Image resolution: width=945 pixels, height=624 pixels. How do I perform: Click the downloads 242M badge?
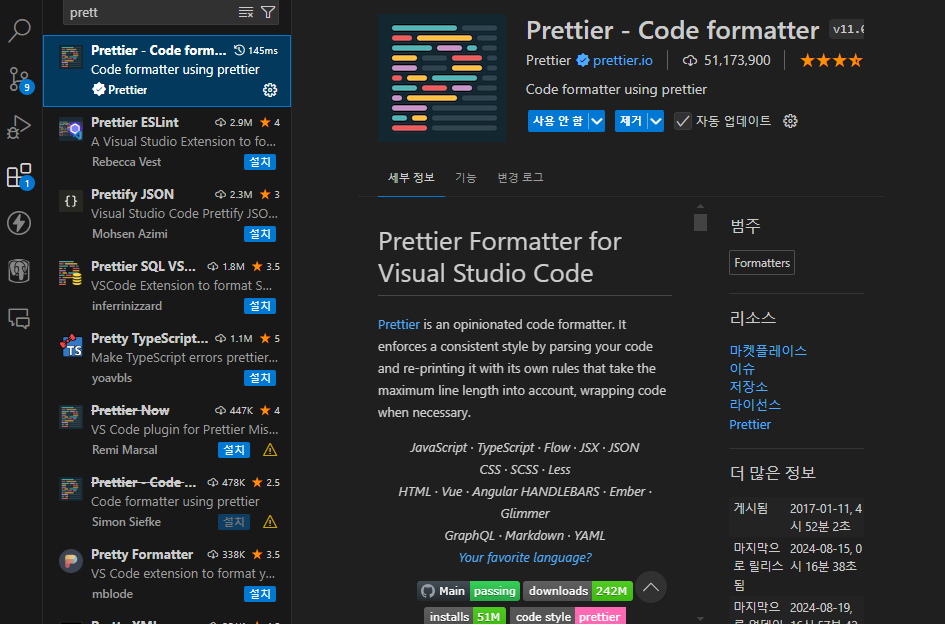click(x=578, y=591)
